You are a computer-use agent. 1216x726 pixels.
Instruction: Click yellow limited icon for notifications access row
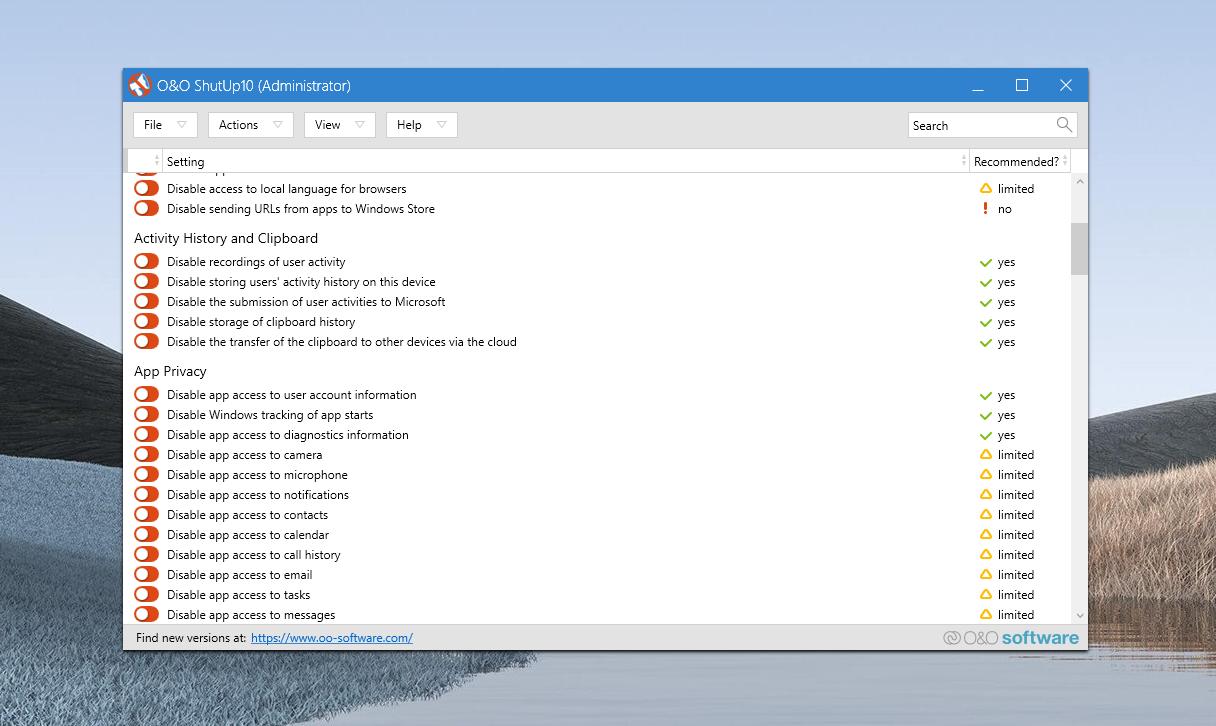coord(986,495)
